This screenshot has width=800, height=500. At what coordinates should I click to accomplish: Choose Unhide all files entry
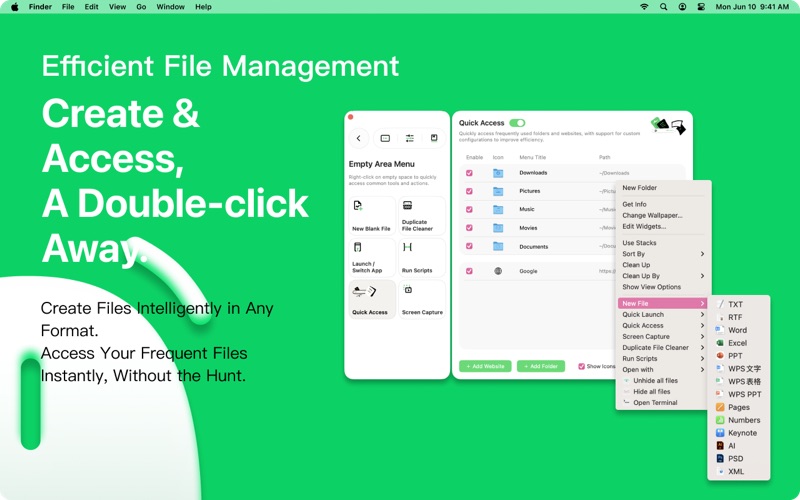(656, 381)
